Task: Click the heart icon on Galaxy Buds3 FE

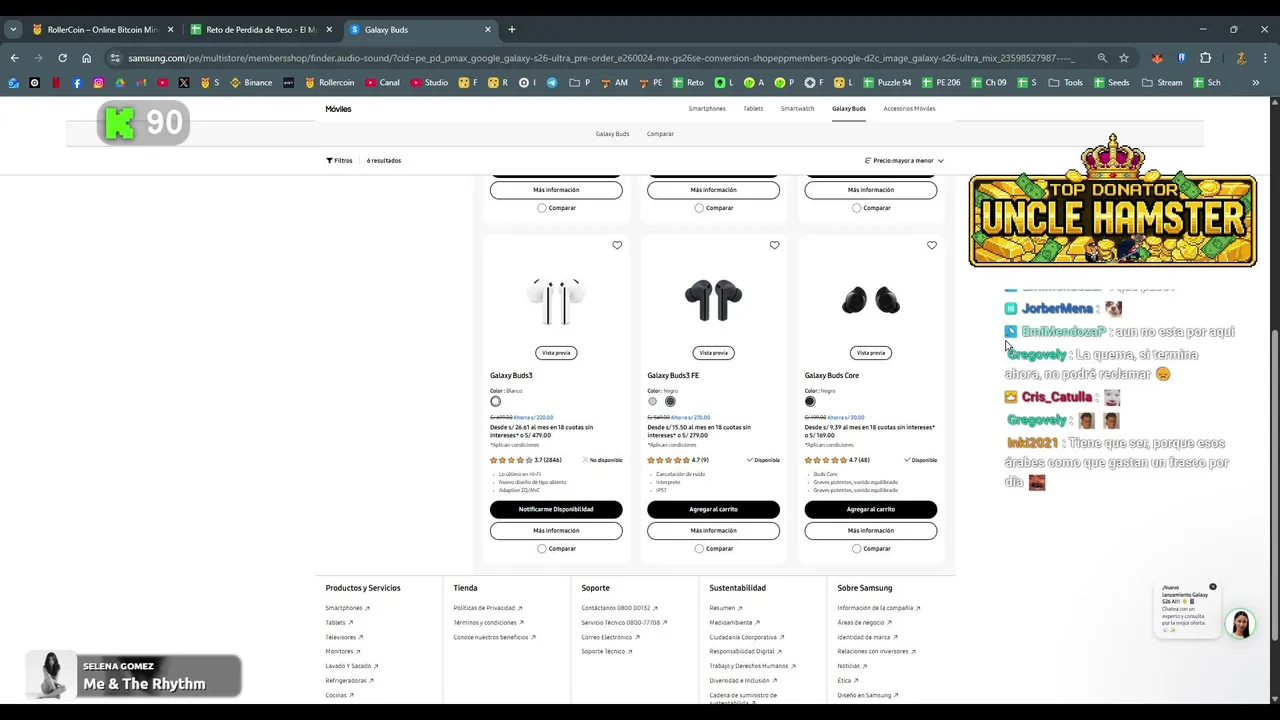Action: click(x=774, y=245)
